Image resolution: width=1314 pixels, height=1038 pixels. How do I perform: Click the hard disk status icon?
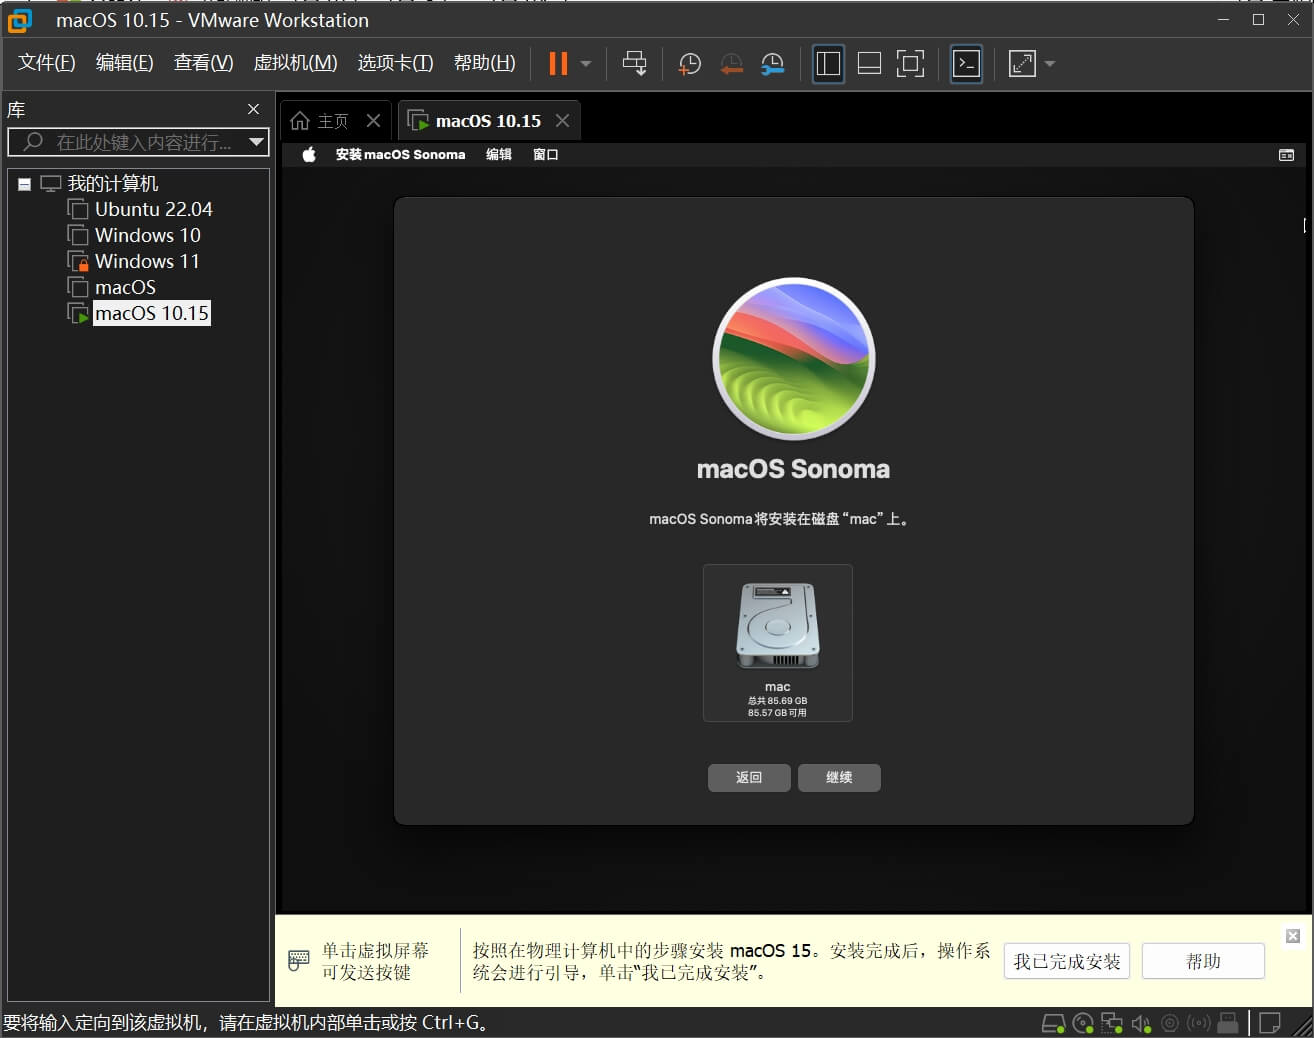tap(1053, 1023)
